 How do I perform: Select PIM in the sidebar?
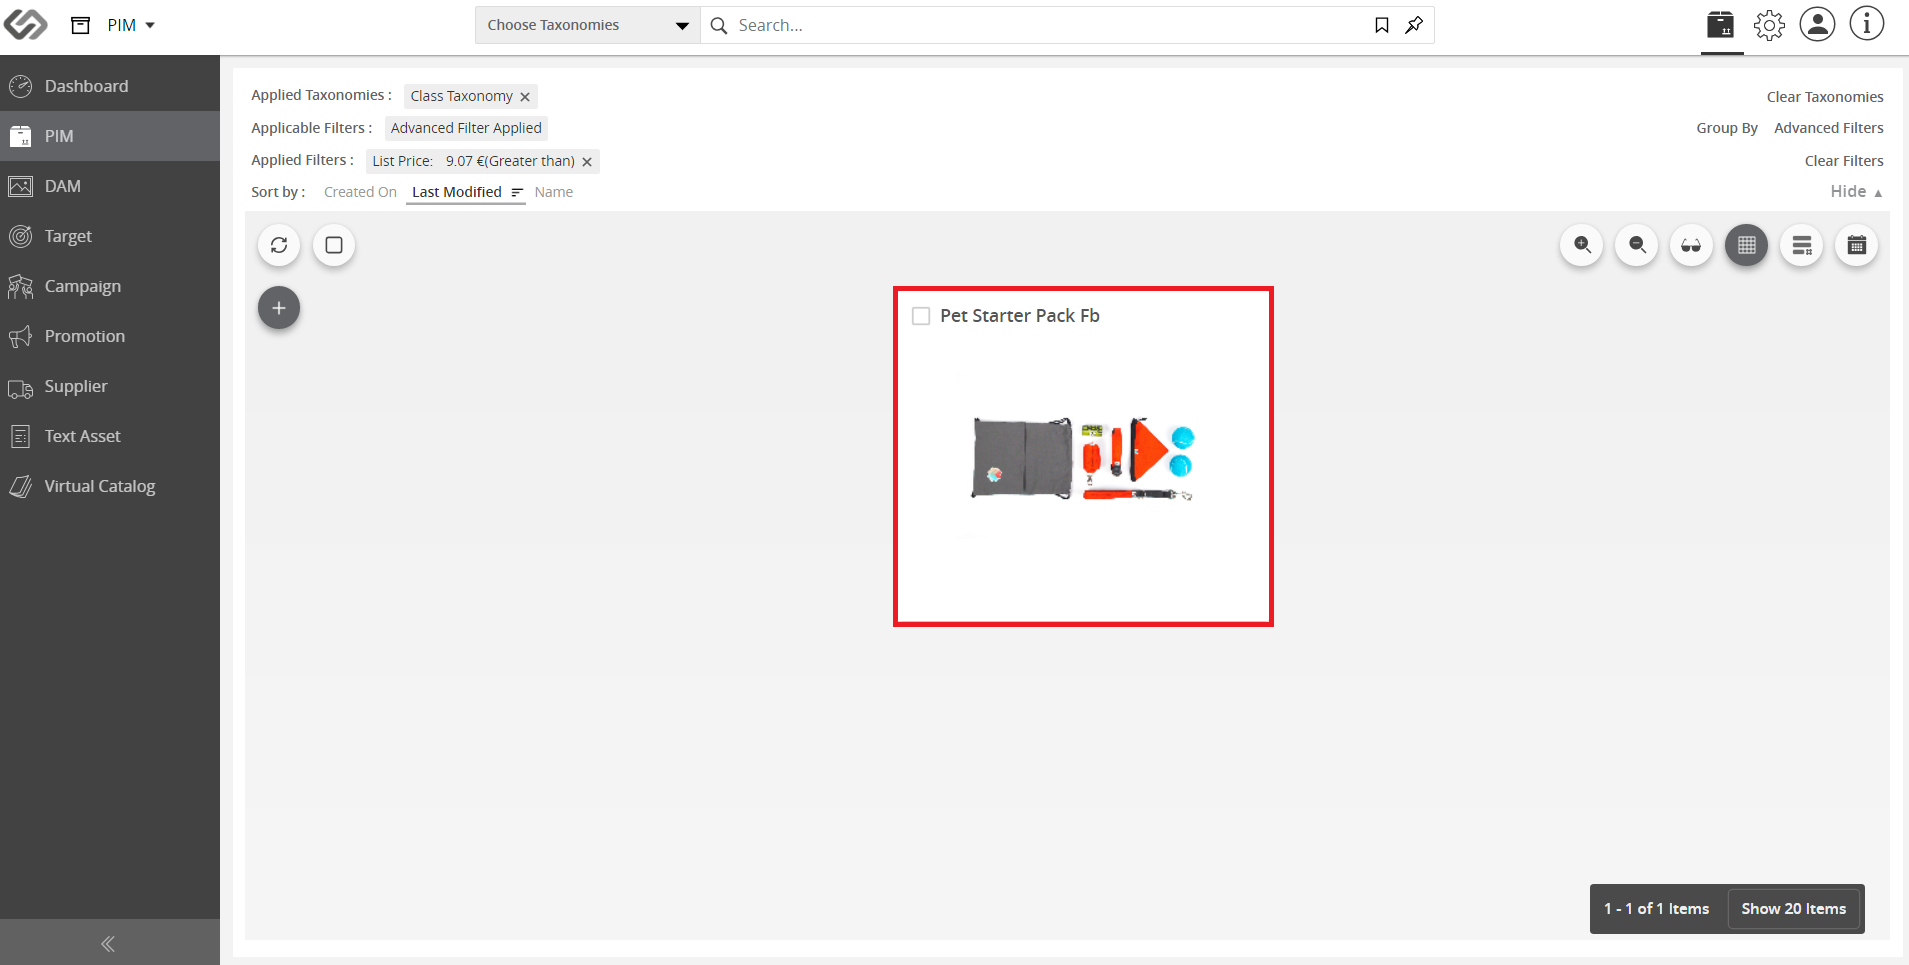(110, 136)
